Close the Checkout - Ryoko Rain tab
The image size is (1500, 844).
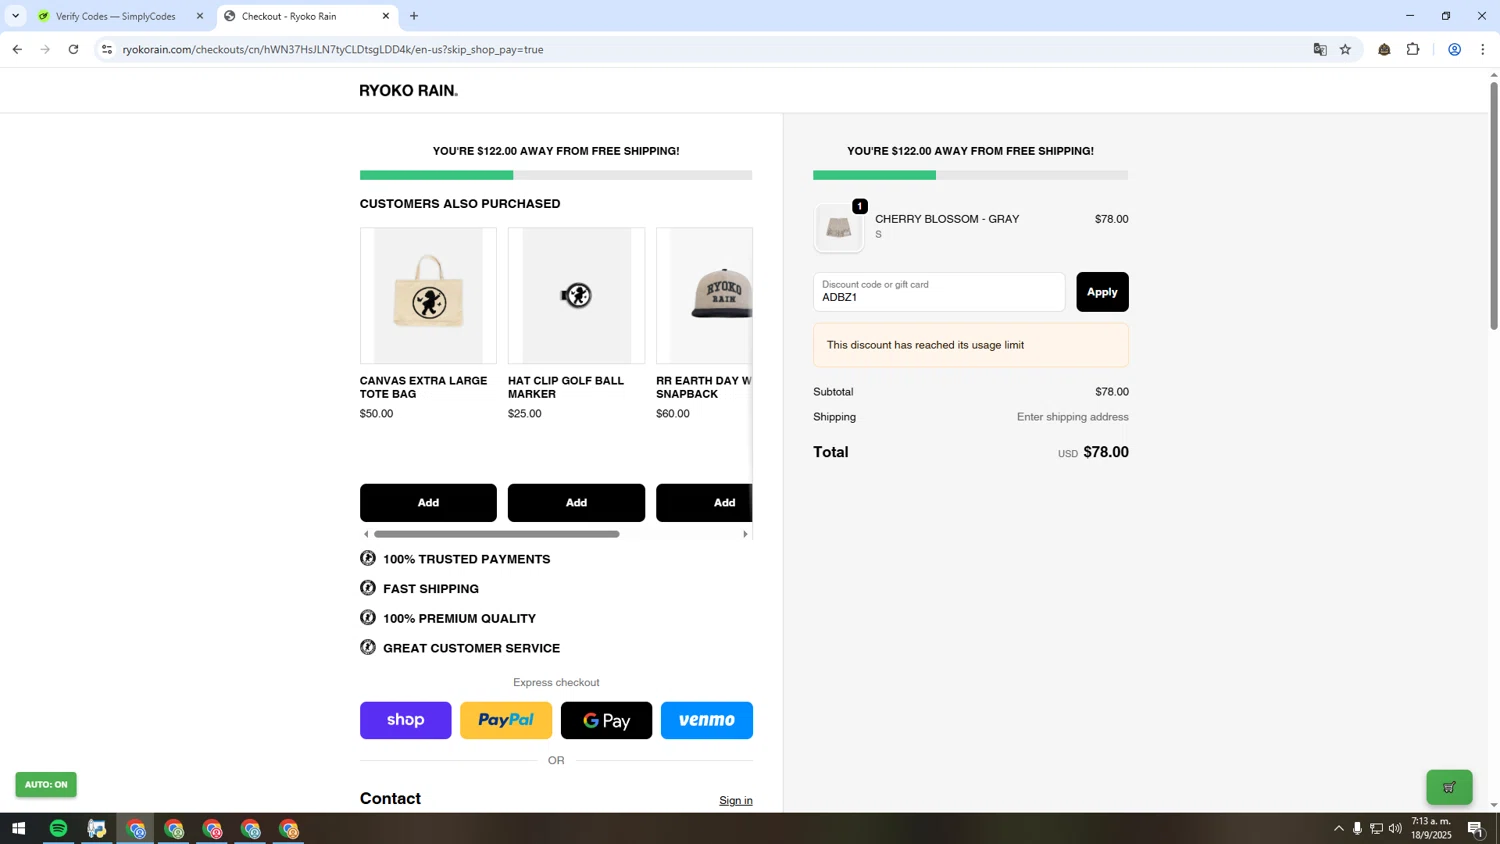click(386, 16)
